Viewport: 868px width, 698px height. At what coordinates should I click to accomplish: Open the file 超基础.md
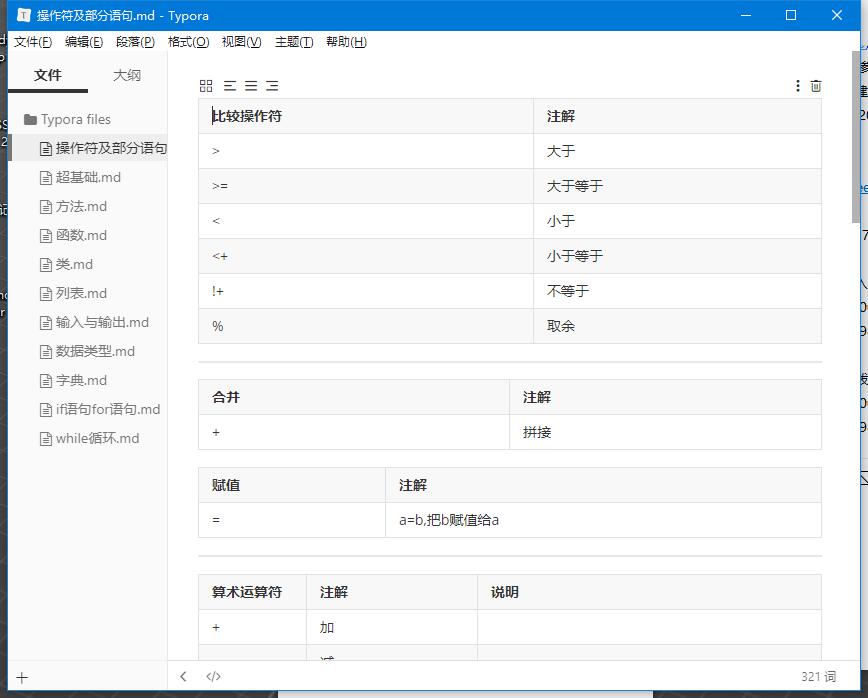tap(88, 177)
